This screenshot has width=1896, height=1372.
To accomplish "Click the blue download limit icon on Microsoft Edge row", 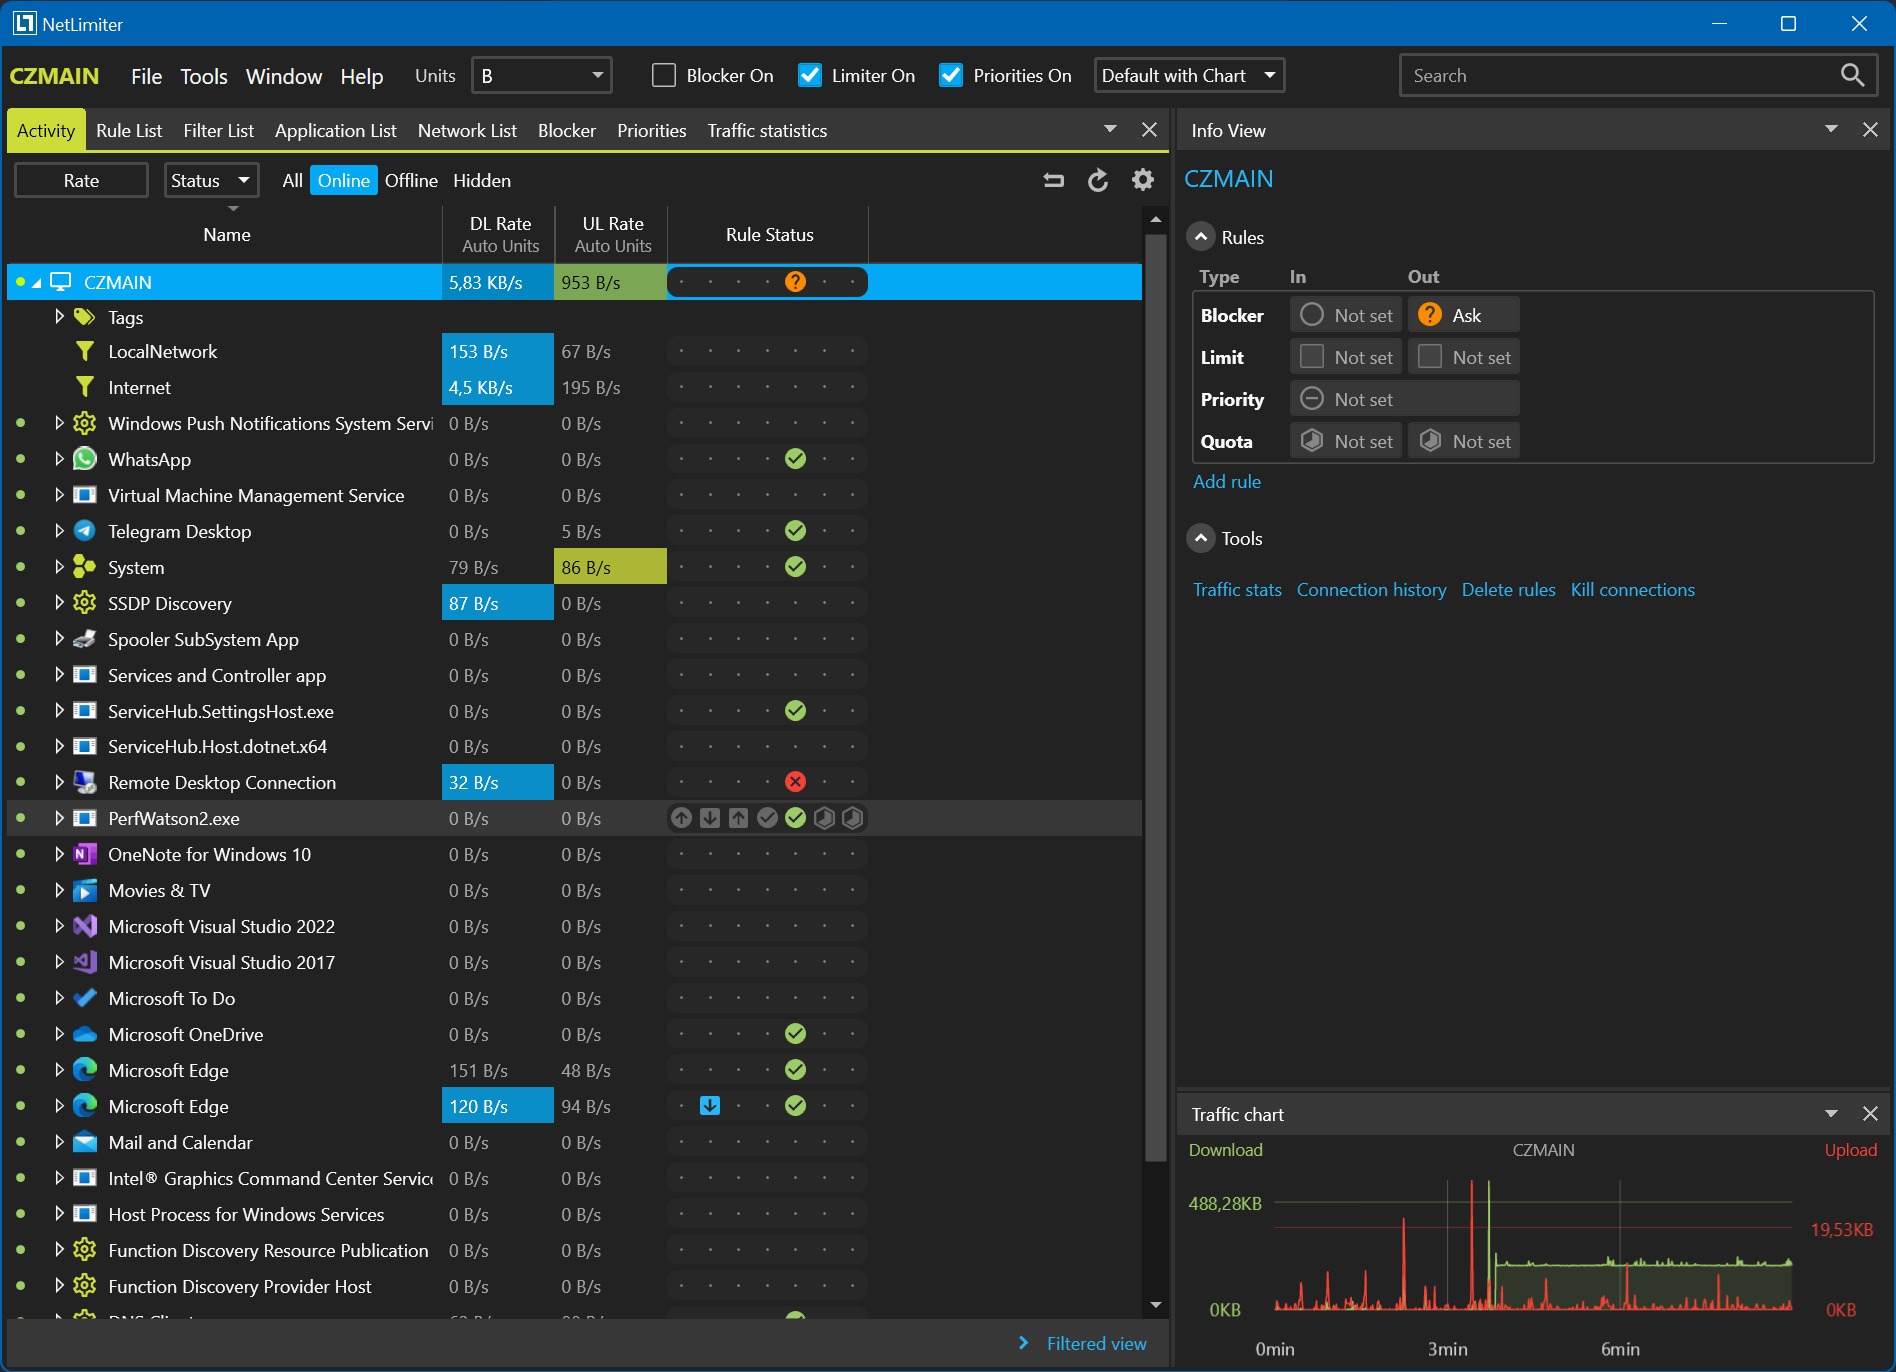I will [x=710, y=1106].
